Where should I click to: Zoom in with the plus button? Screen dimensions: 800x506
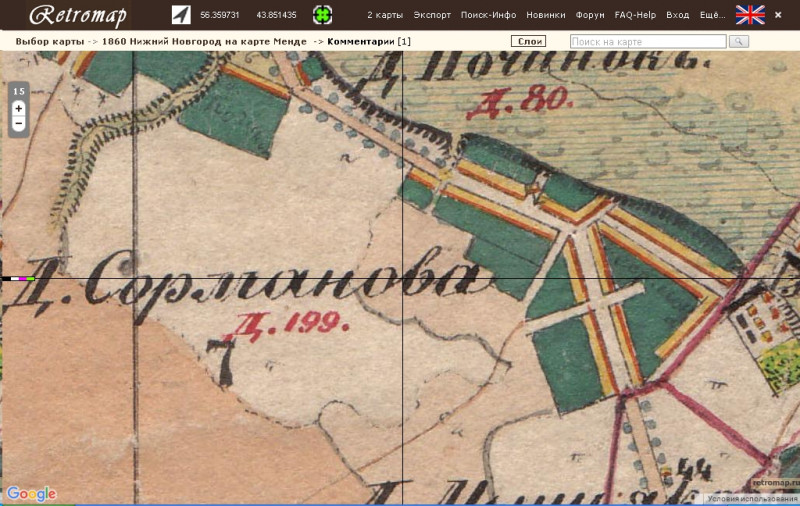coord(18,108)
